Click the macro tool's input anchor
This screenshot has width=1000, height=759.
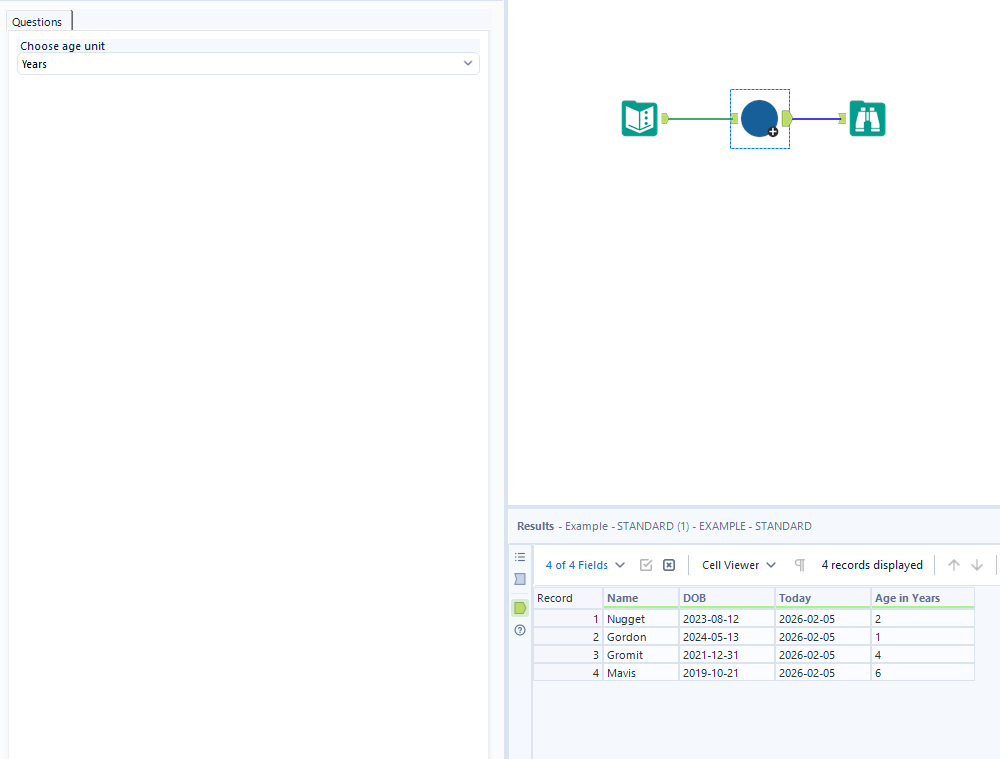(734, 119)
